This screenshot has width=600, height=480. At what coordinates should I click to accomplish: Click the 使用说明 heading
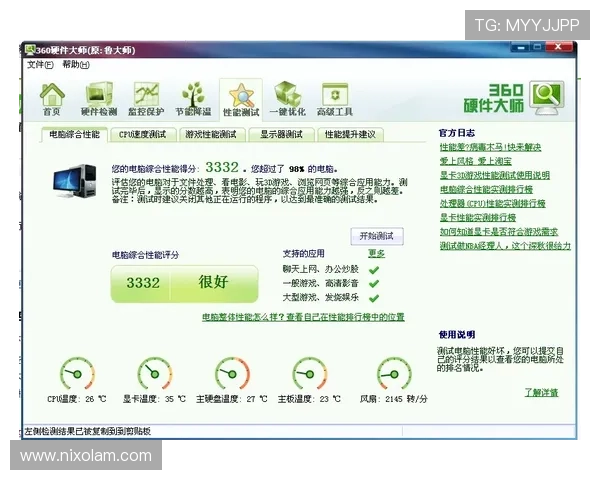coord(457,335)
